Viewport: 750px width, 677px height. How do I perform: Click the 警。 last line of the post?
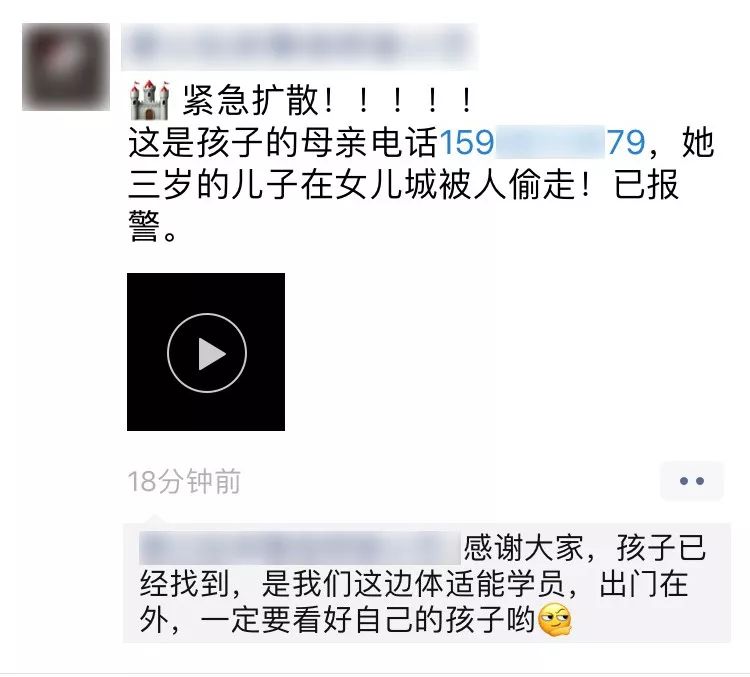click(153, 227)
